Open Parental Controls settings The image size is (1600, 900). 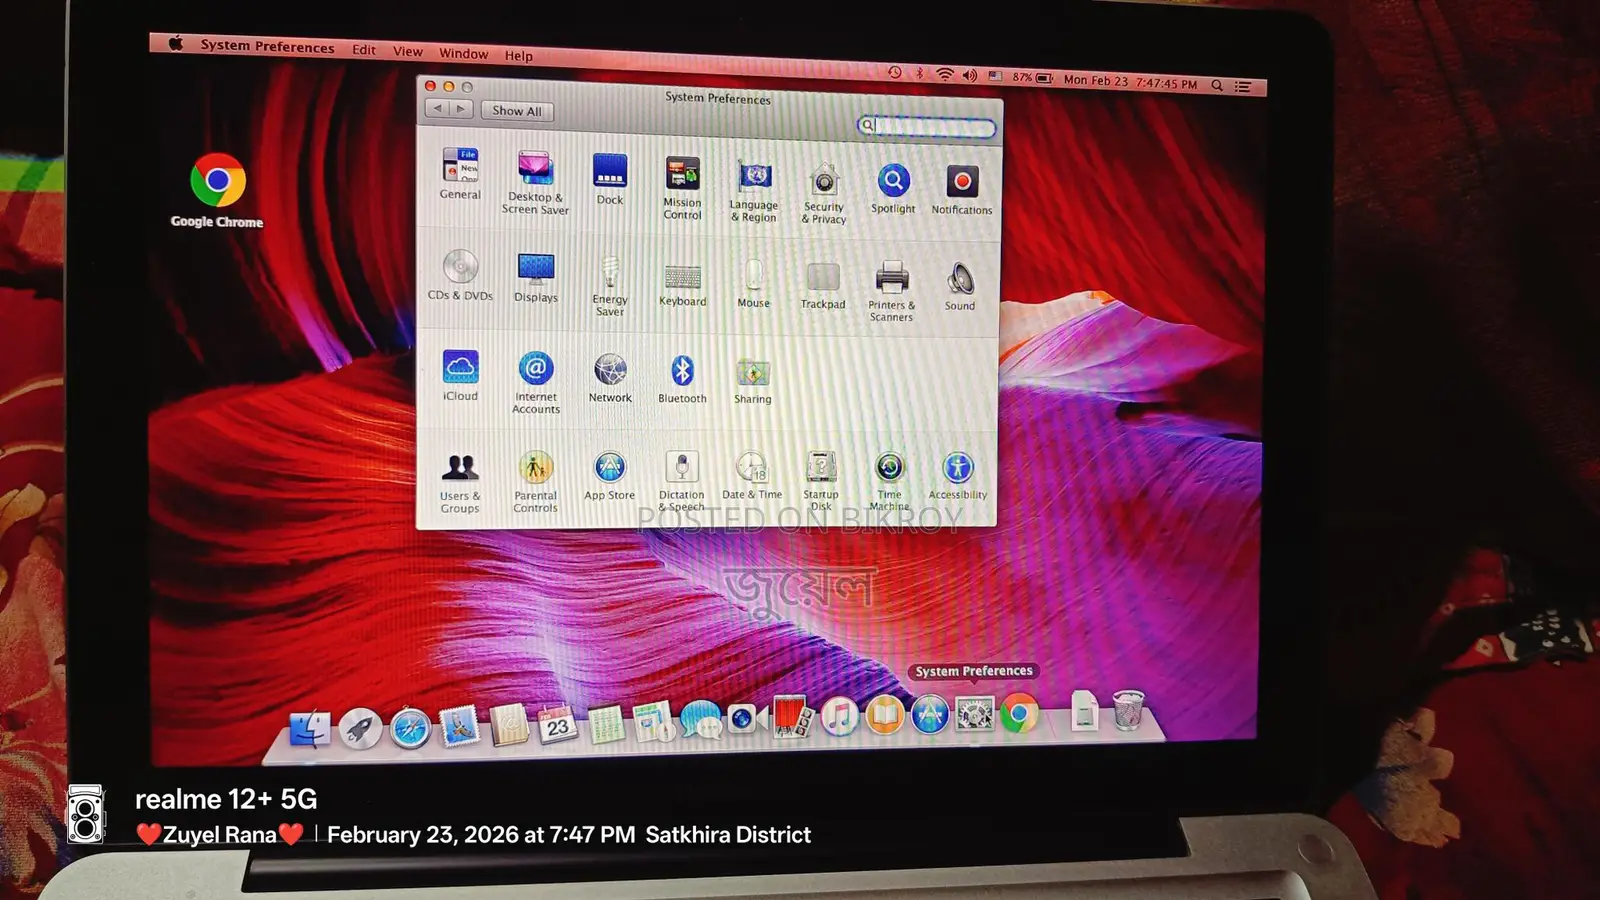[x=536, y=482]
